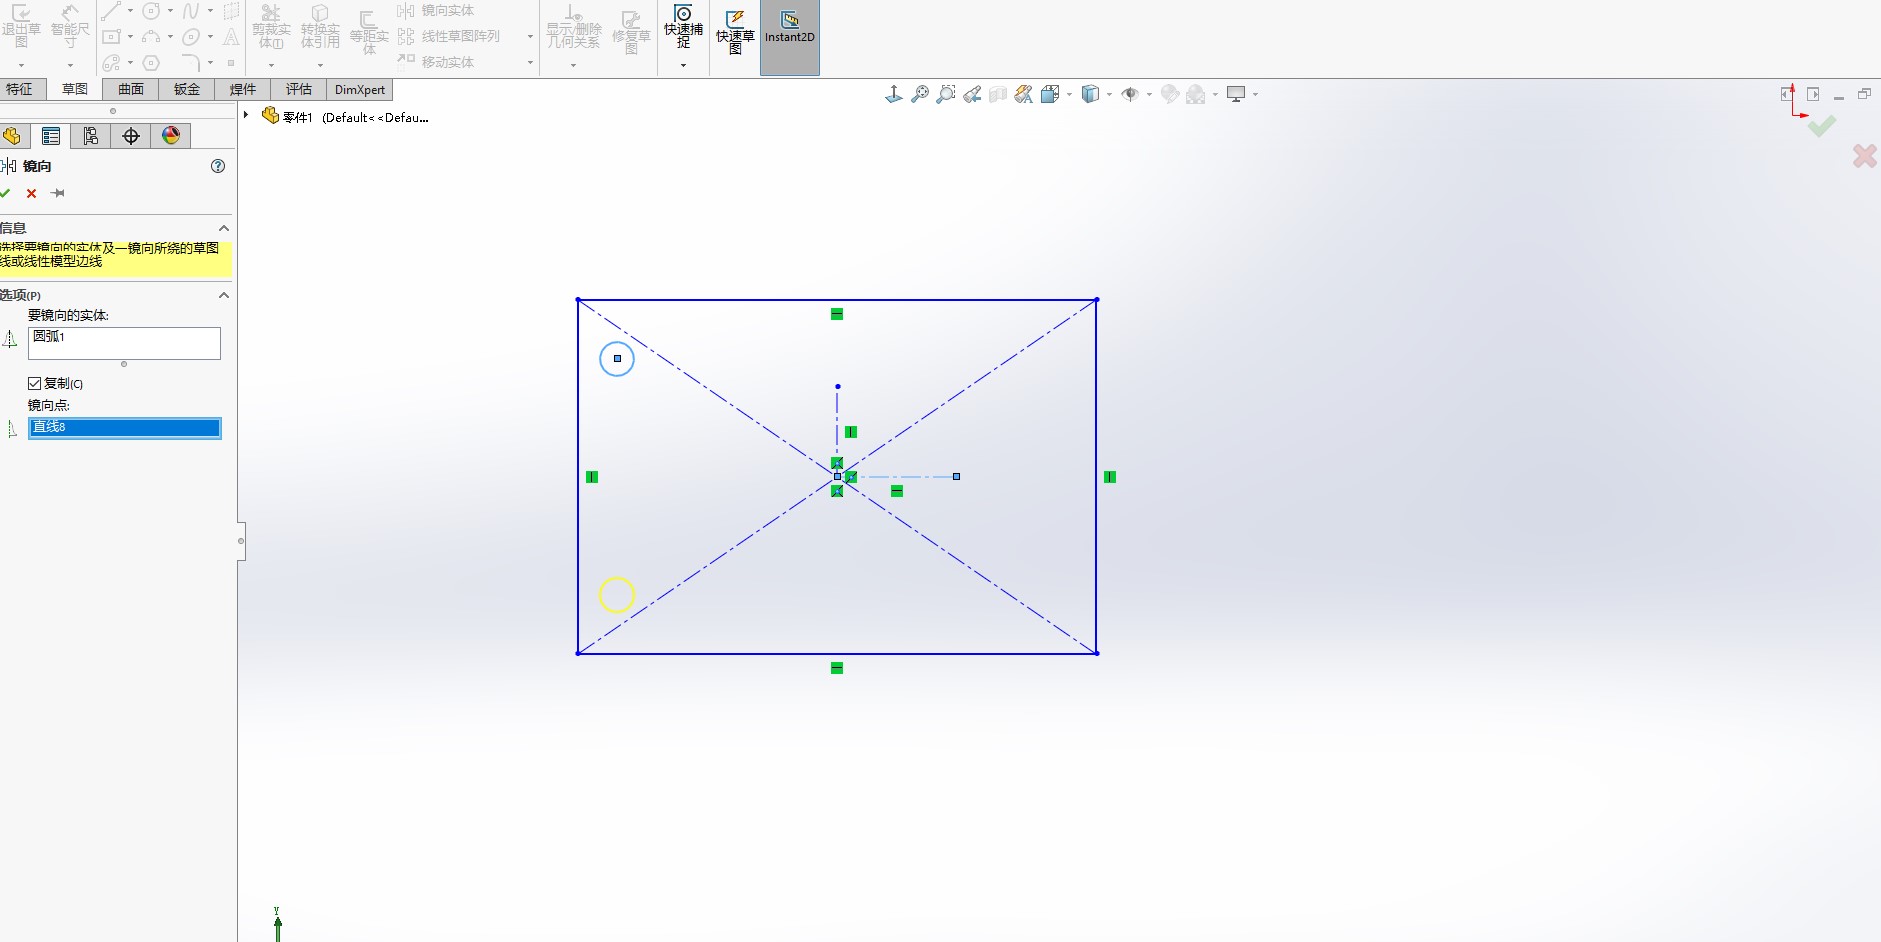The height and width of the screenshot is (942, 1881).
Task: Switch to the DimXpert tab
Action: point(360,89)
